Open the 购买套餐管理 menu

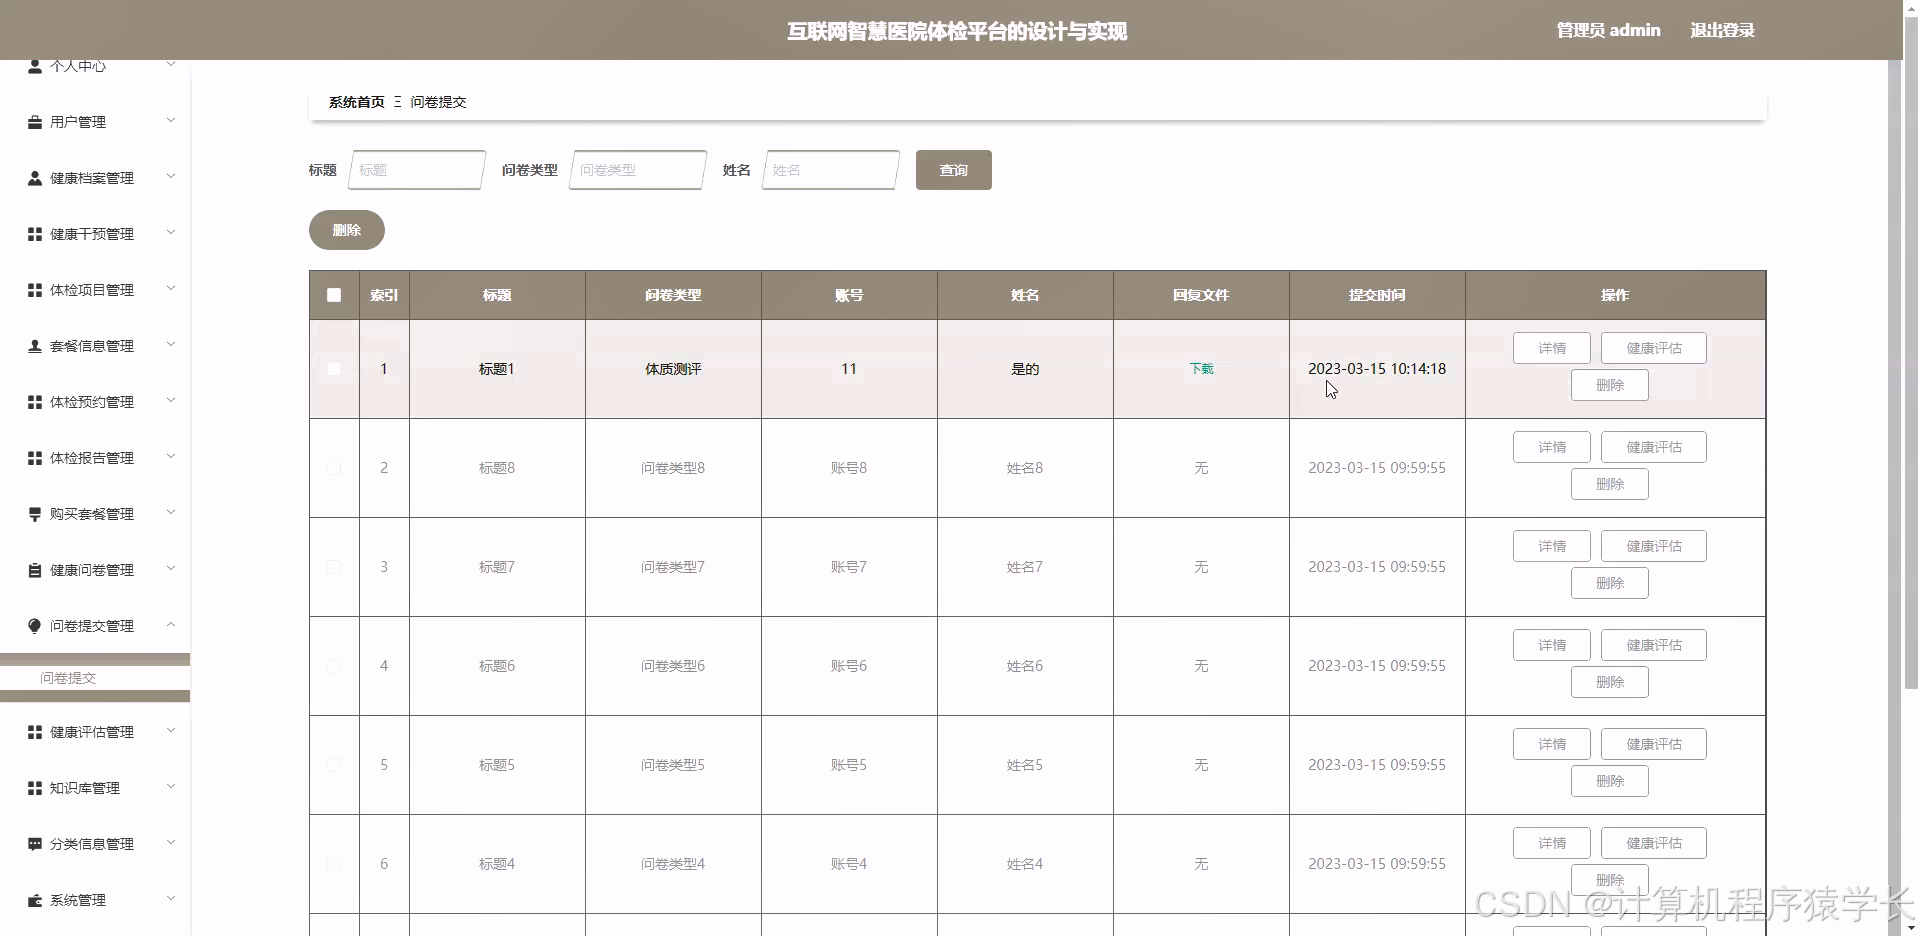click(x=95, y=514)
